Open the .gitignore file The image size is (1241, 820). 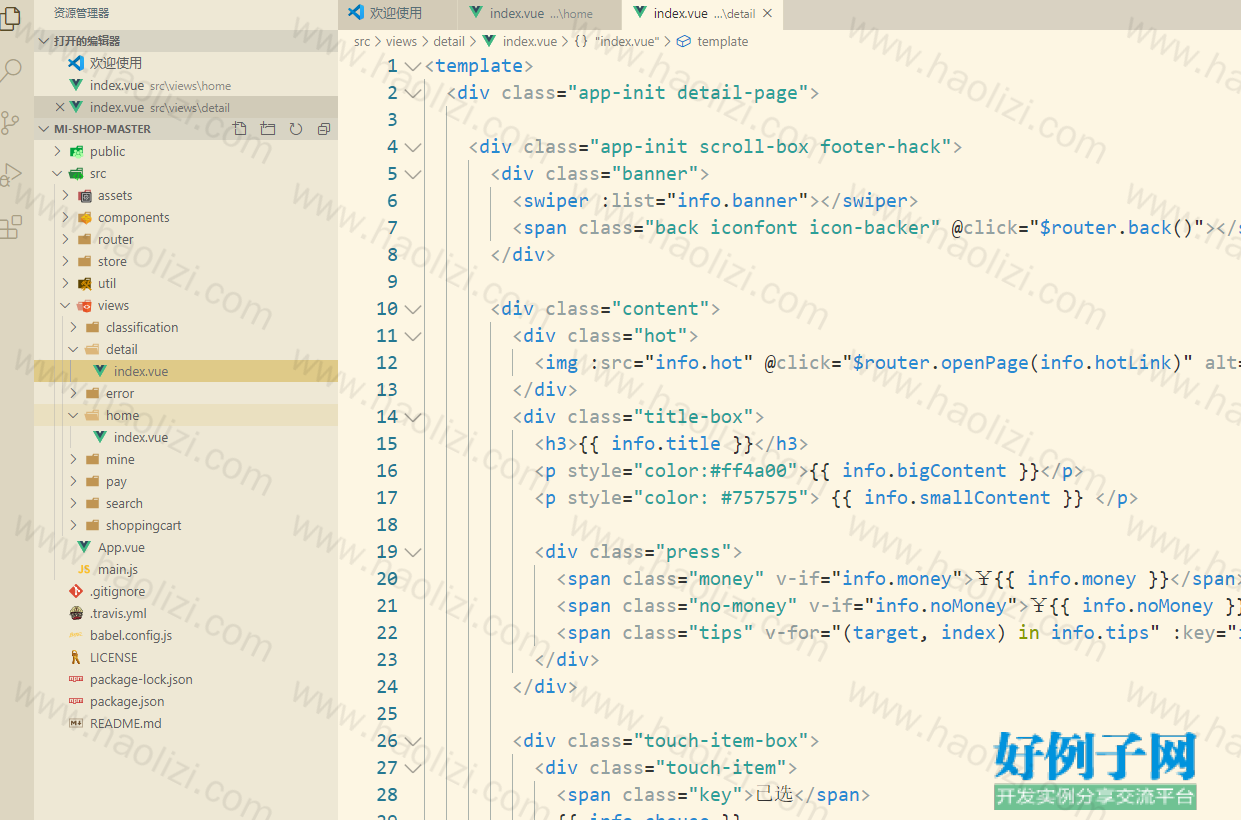point(185,592)
